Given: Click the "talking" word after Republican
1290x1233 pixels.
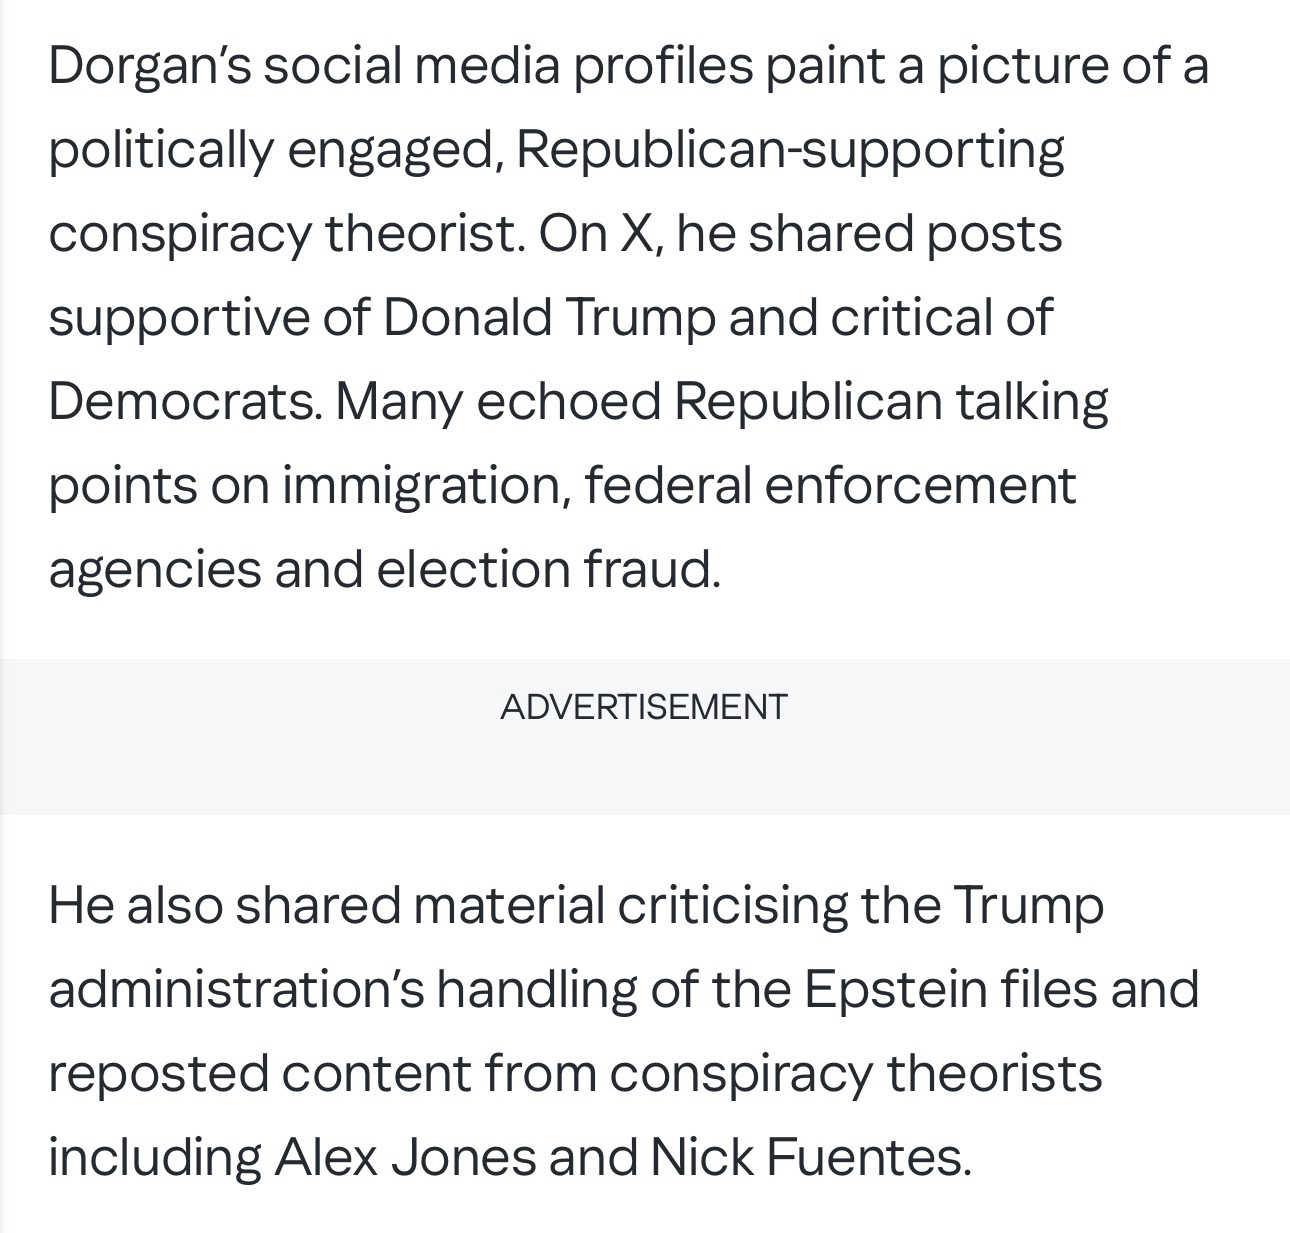Looking at the screenshot, I should point(1031,402).
